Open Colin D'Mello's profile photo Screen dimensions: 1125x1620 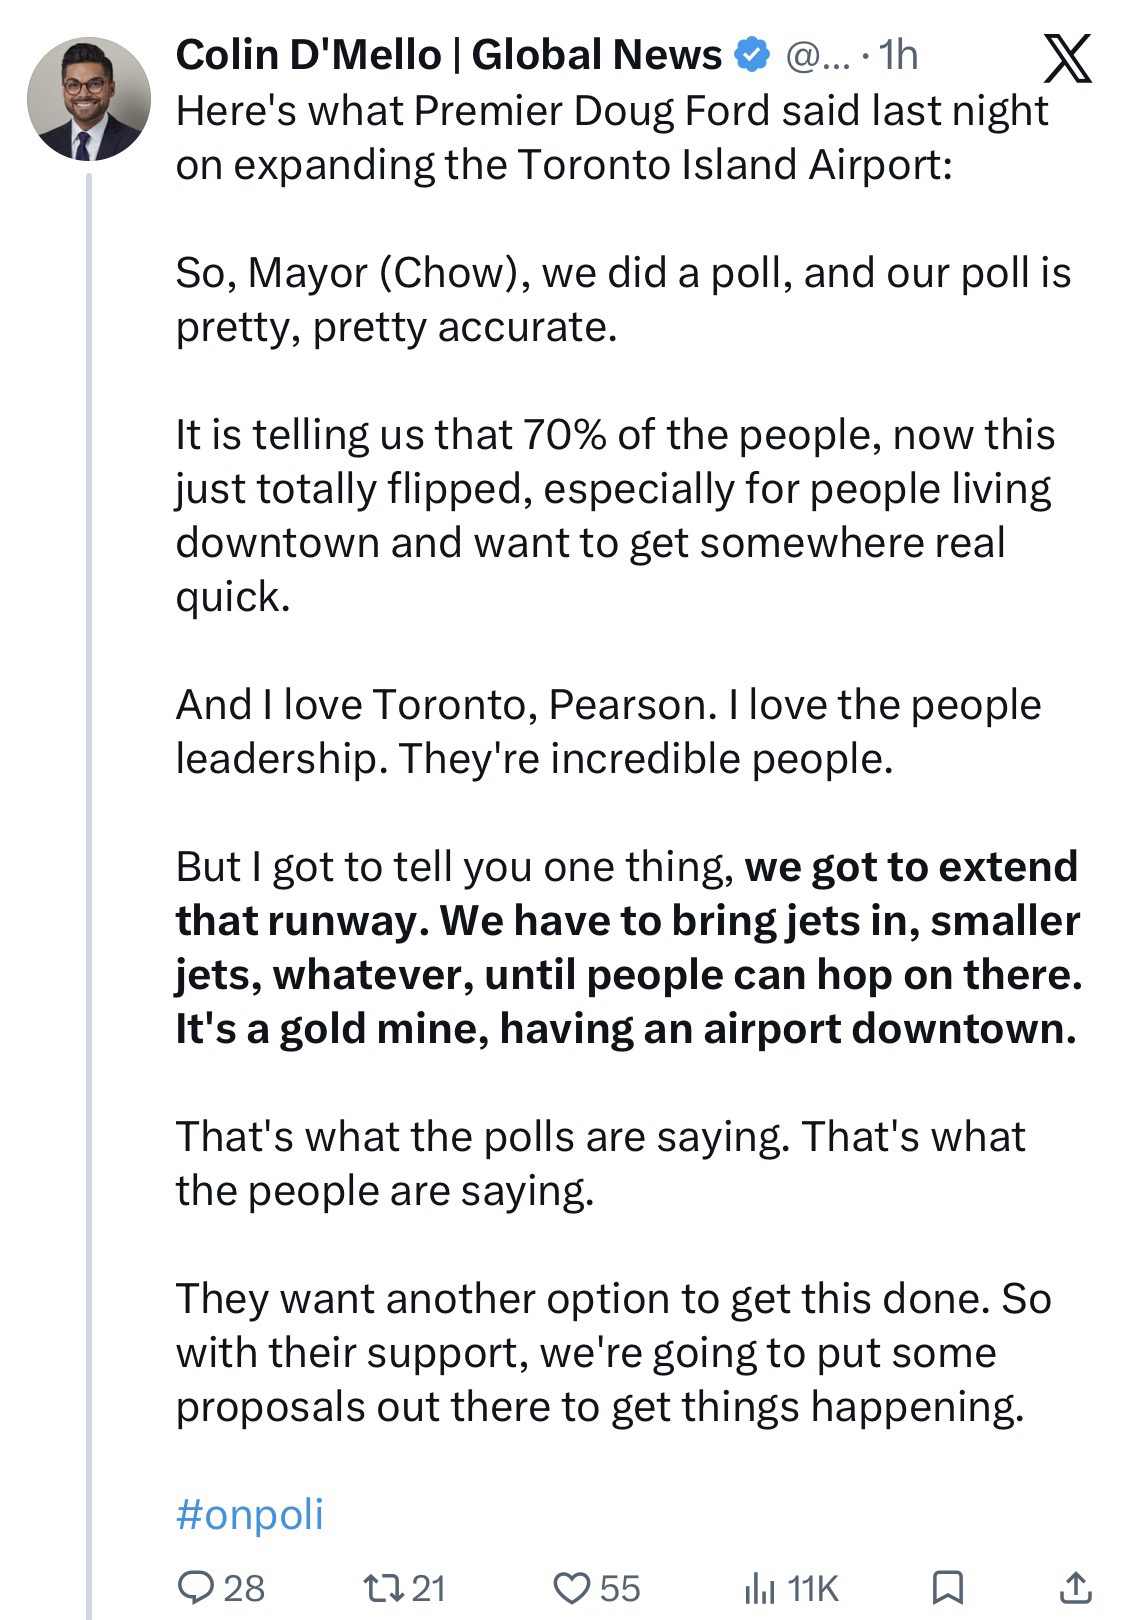point(88,100)
